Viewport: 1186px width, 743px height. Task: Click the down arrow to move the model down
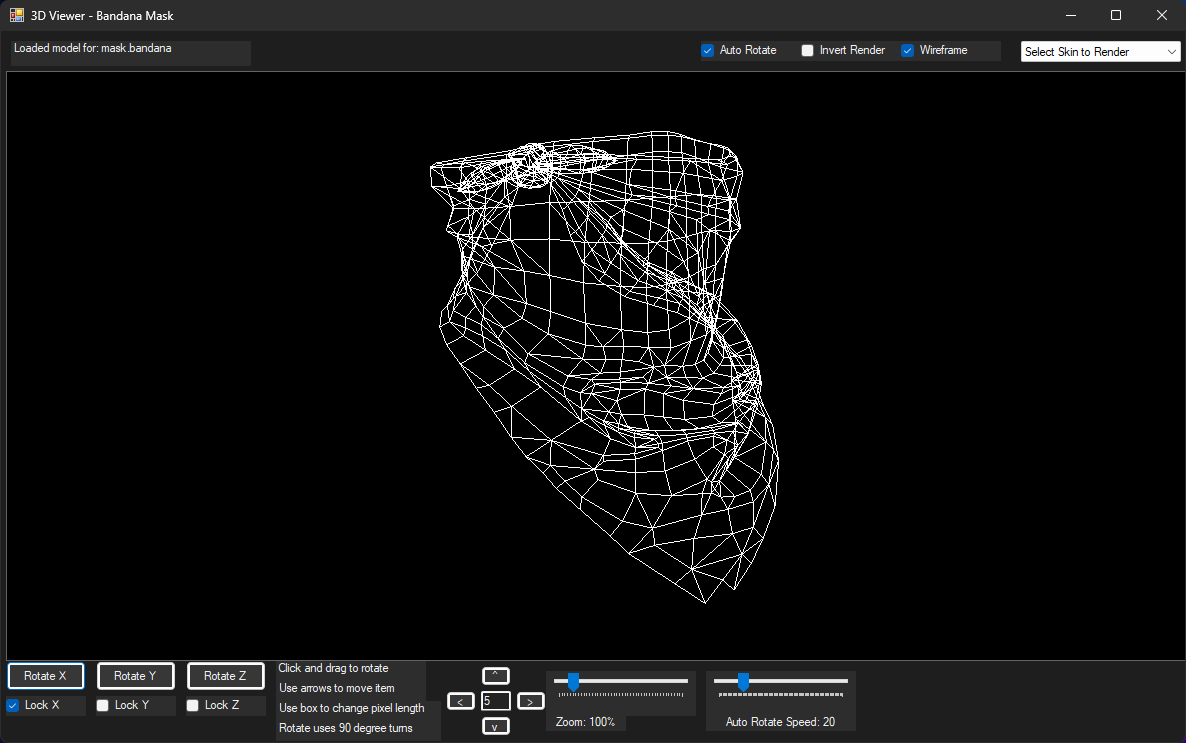pos(495,725)
